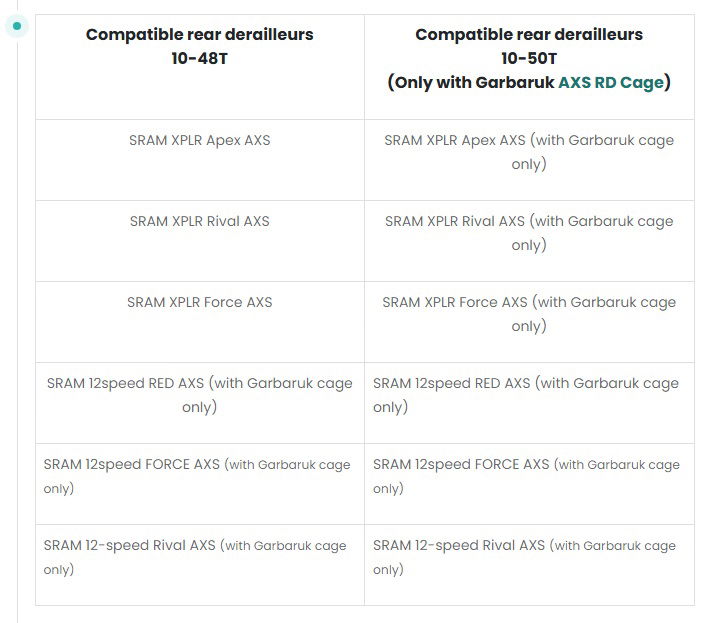
Task: Click the SRAM 12speed FORCE AXS cell under 10-50T
Action: [526, 476]
